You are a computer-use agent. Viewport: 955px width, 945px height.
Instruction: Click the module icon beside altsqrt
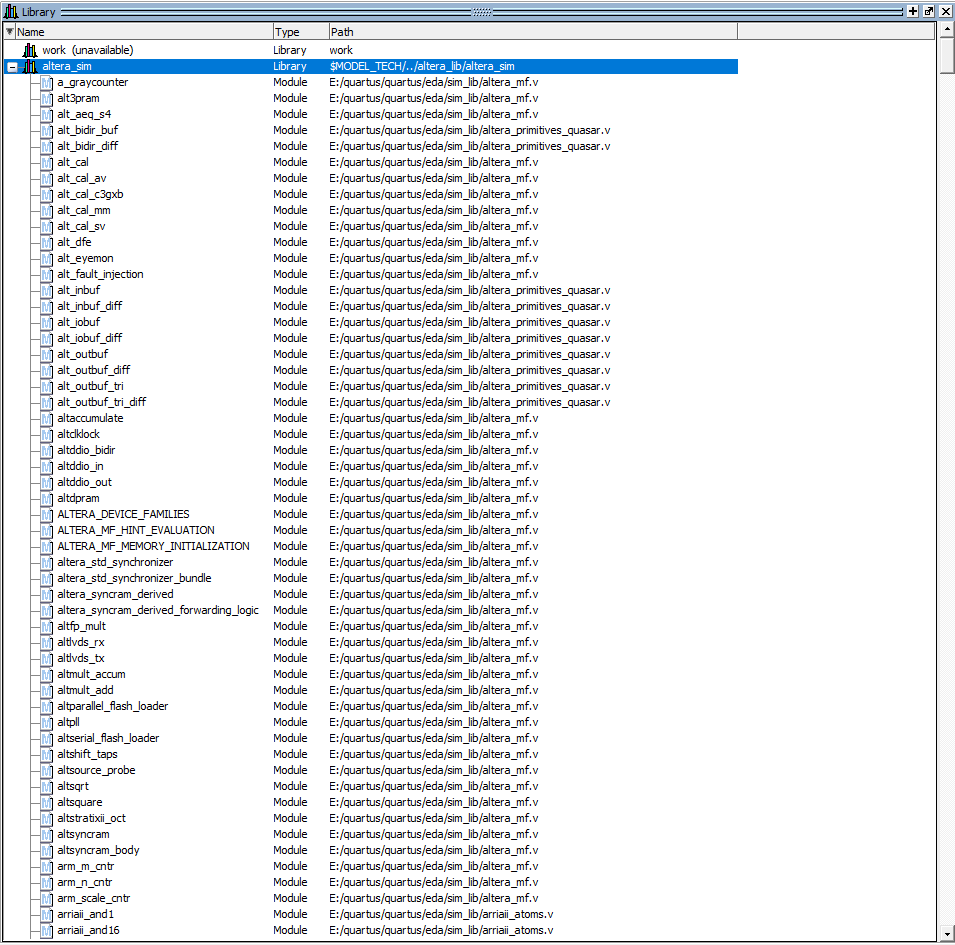click(x=46, y=786)
